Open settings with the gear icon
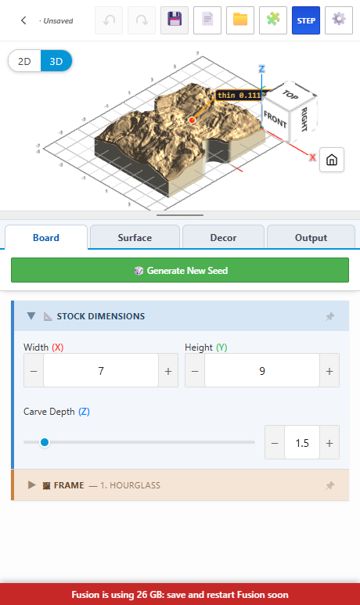The image size is (360, 605). point(339,20)
